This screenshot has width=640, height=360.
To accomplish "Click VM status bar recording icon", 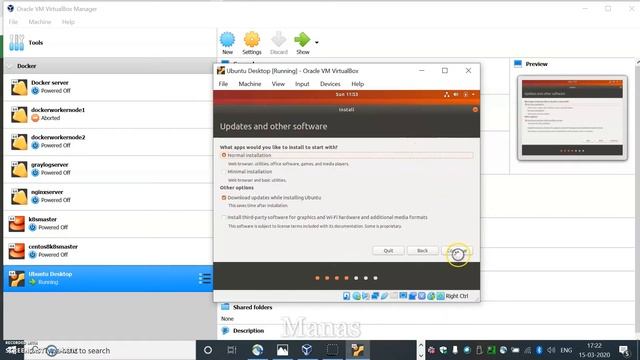I will click(412, 296).
